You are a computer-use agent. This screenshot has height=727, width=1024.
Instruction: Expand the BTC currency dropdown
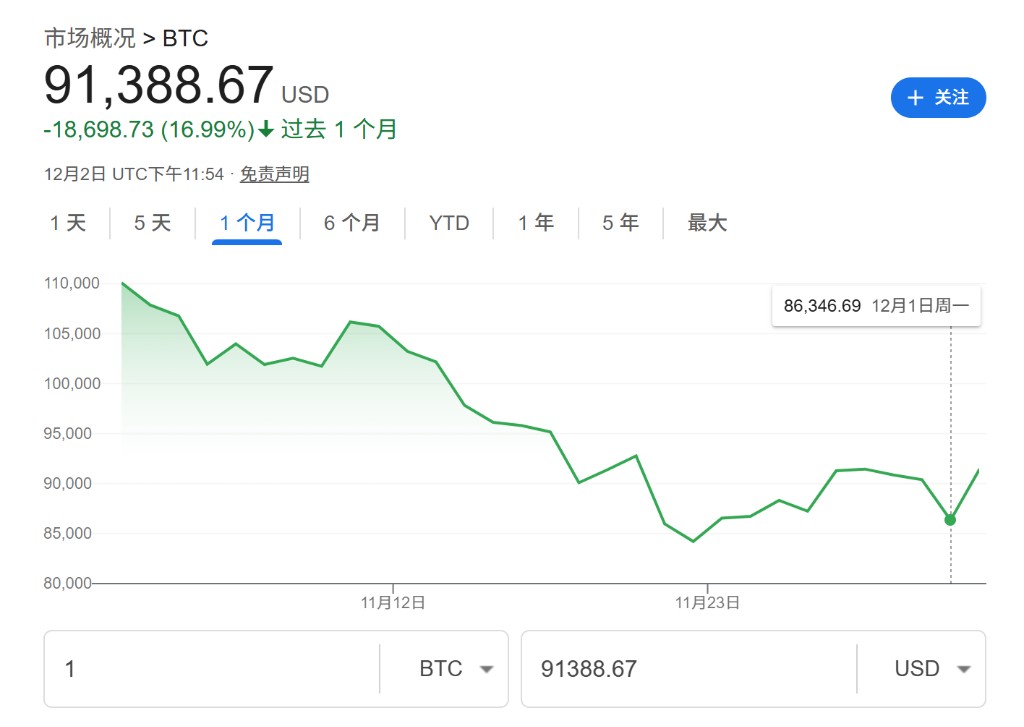pyautogui.click(x=456, y=669)
